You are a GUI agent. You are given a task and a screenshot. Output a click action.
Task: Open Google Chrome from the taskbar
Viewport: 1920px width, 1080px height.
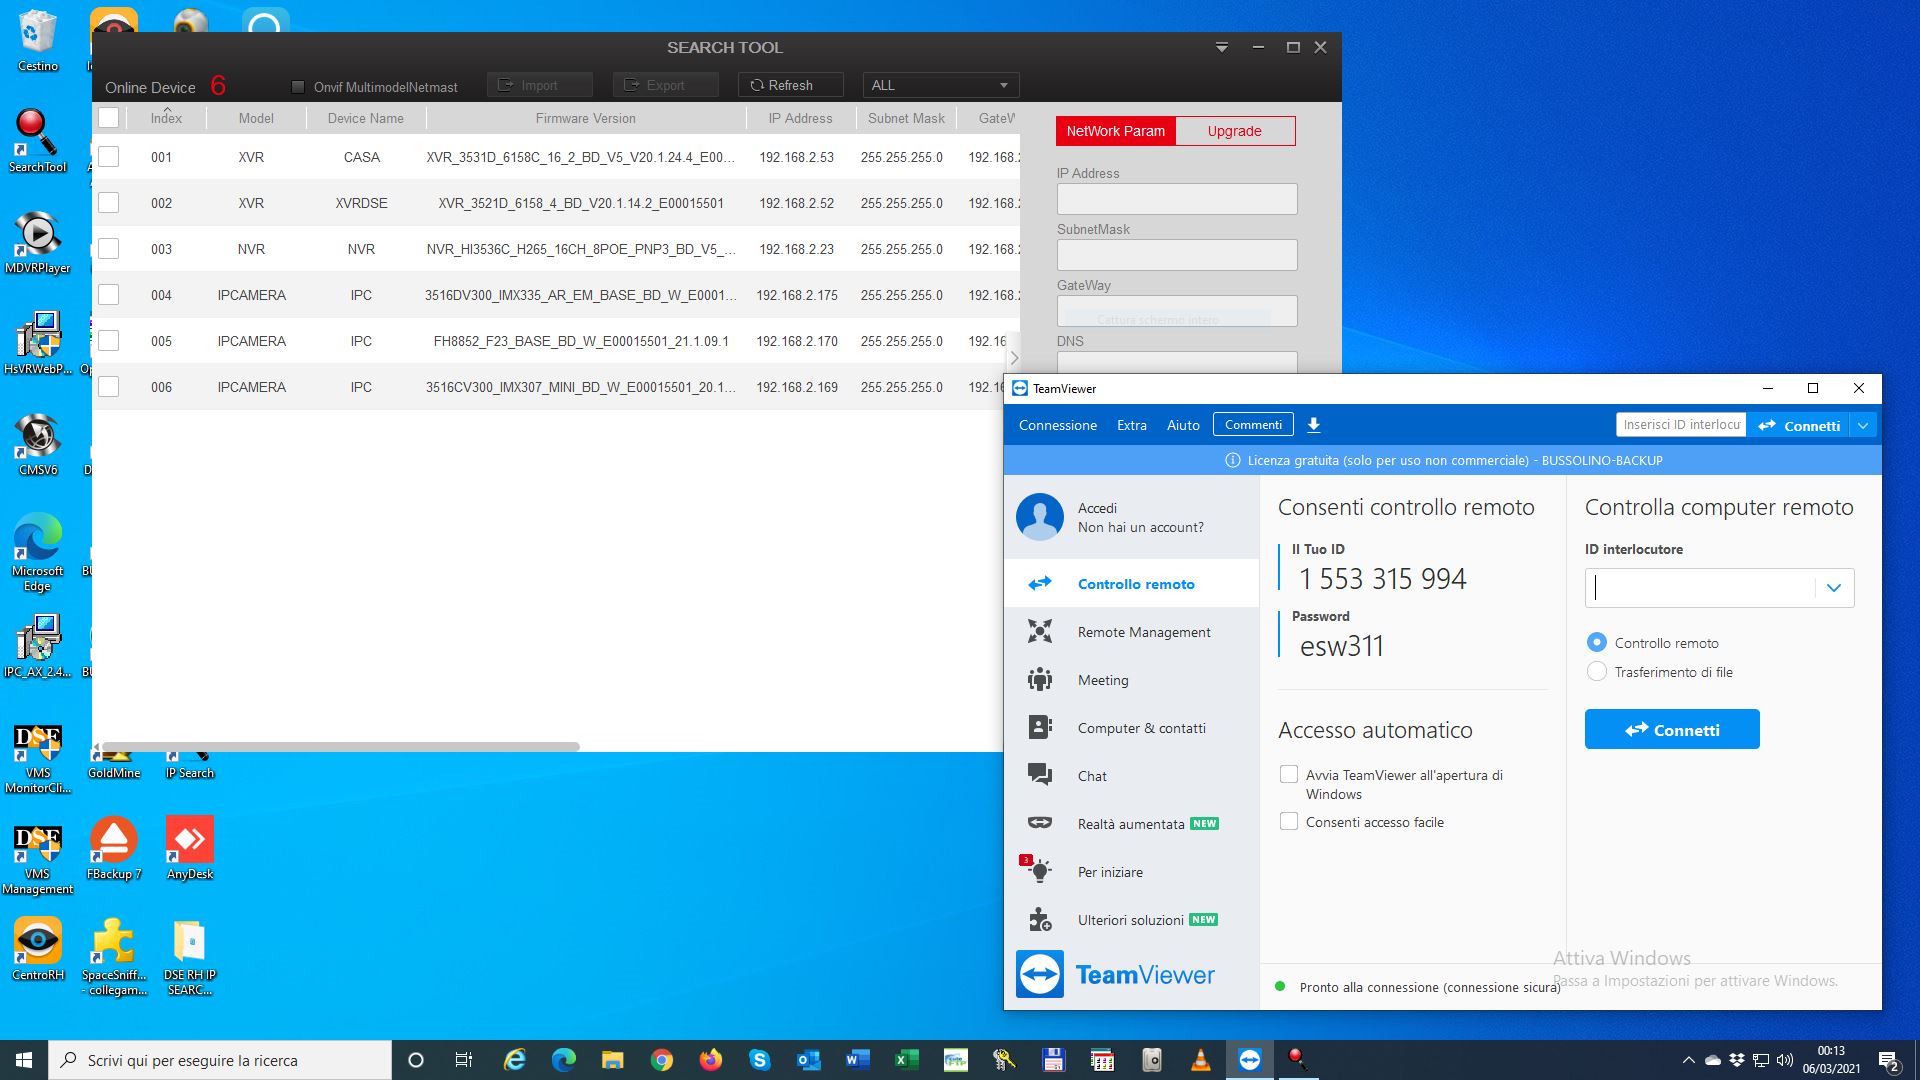click(x=661, y=1060)
